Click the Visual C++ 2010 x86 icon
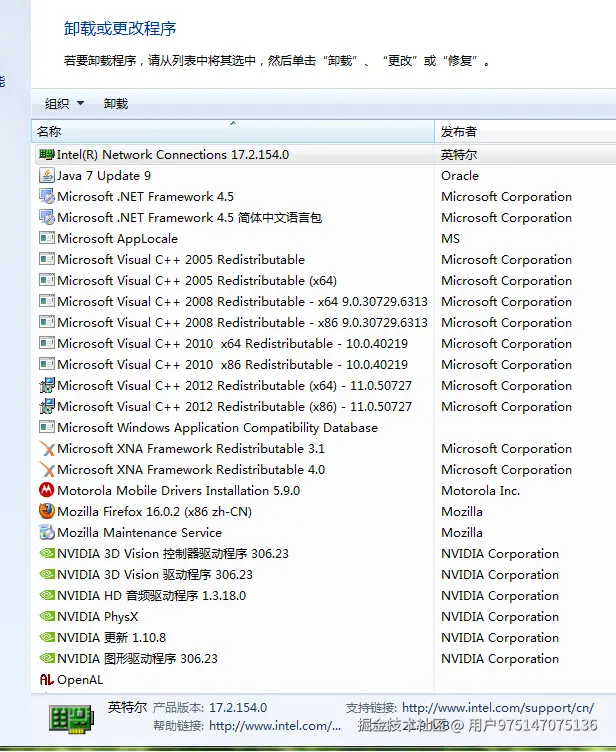This screenshot has height=752, width=616. coord(47,364)
